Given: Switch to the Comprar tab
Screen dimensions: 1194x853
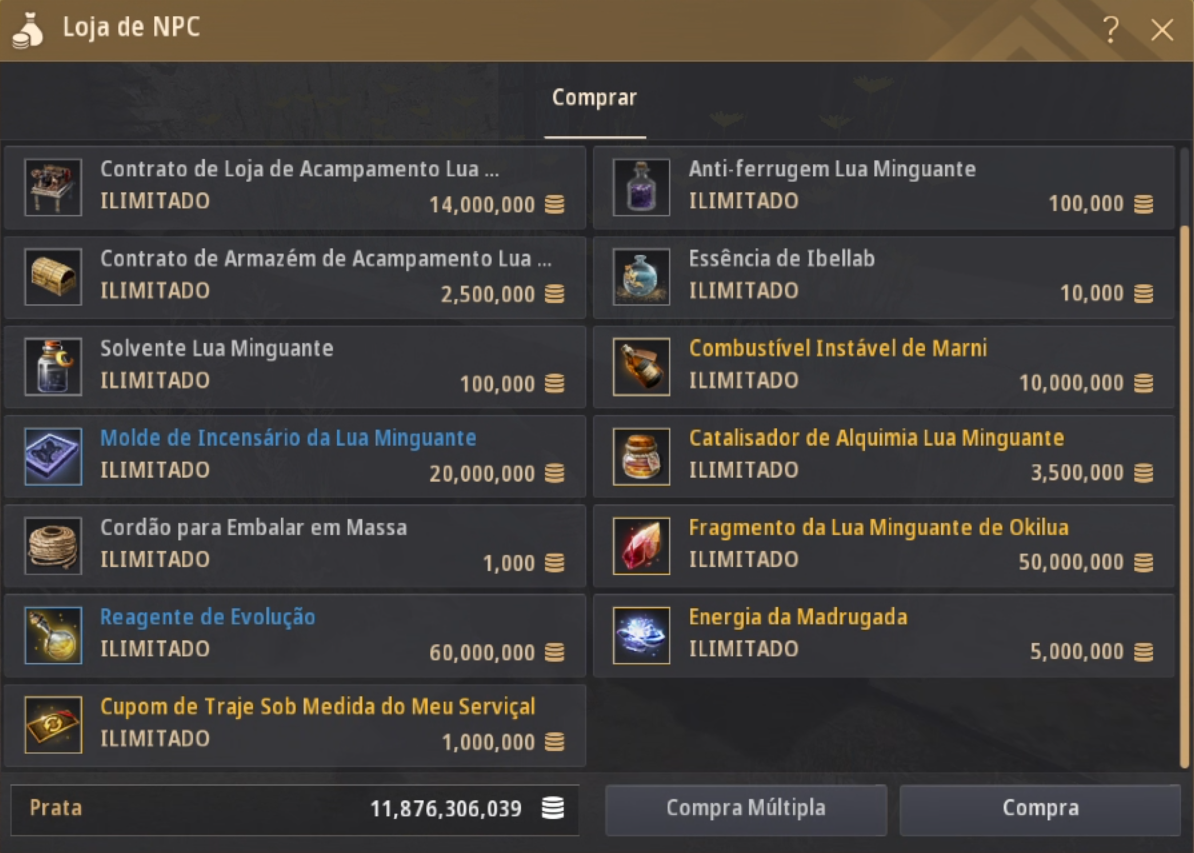Looking at the screenshot, I should 594,98.
